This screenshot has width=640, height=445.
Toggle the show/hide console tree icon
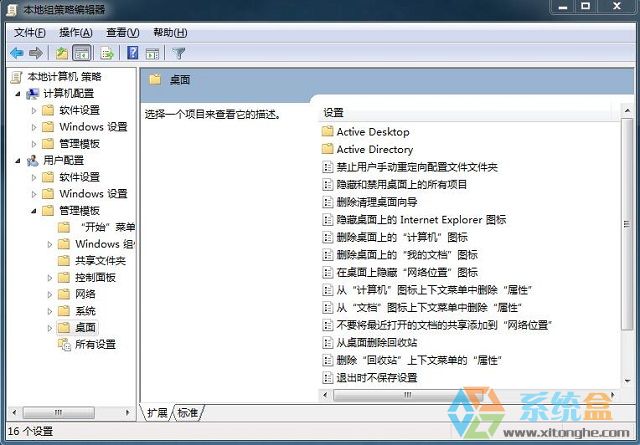pos(81,53)
